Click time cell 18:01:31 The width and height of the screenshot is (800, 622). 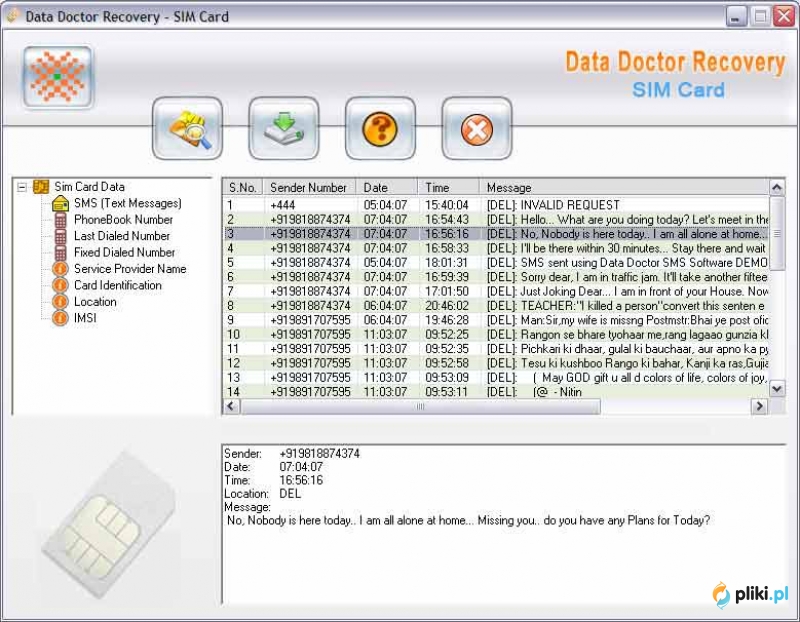[x=447, y=262]
